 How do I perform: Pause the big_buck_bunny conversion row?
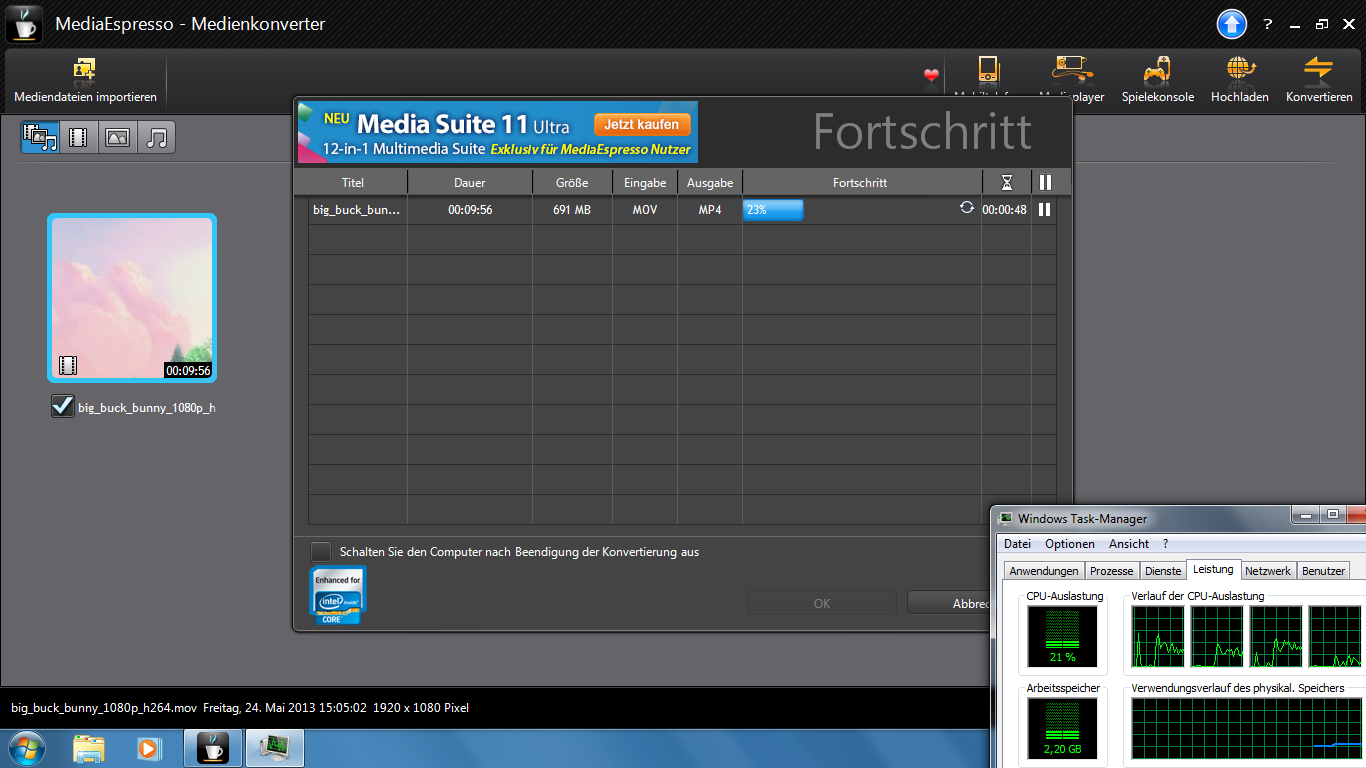1044,210
